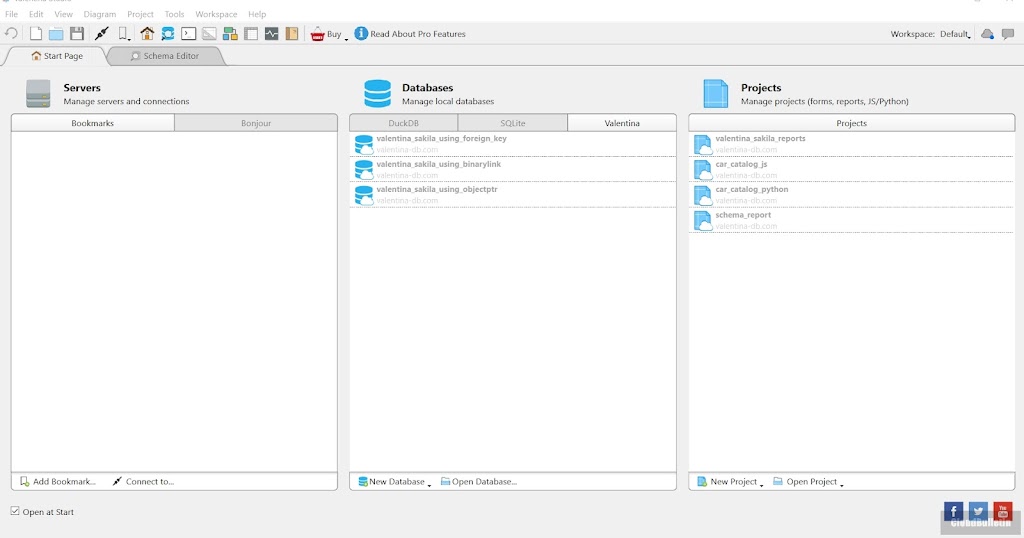
Task: Click the speech bubble feedback icon
Action: (1008, 34)
